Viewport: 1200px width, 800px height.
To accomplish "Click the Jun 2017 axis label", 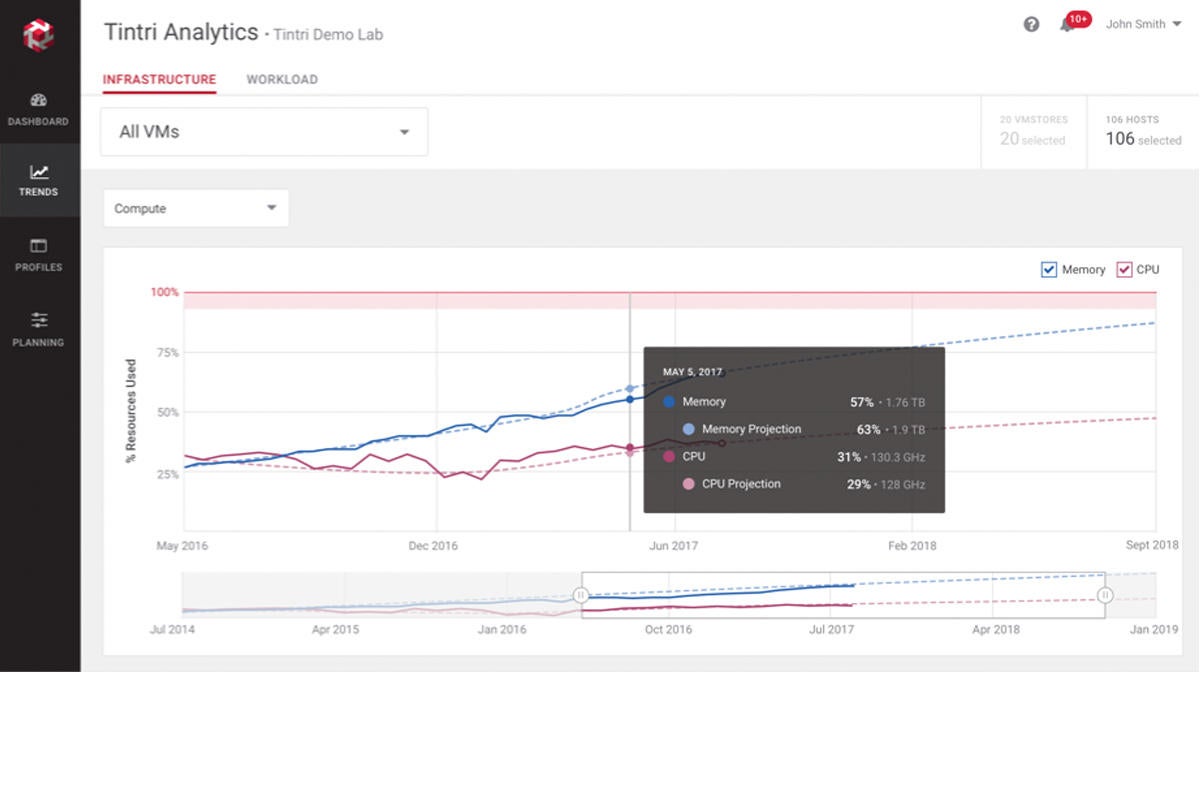I will (674, 545).
